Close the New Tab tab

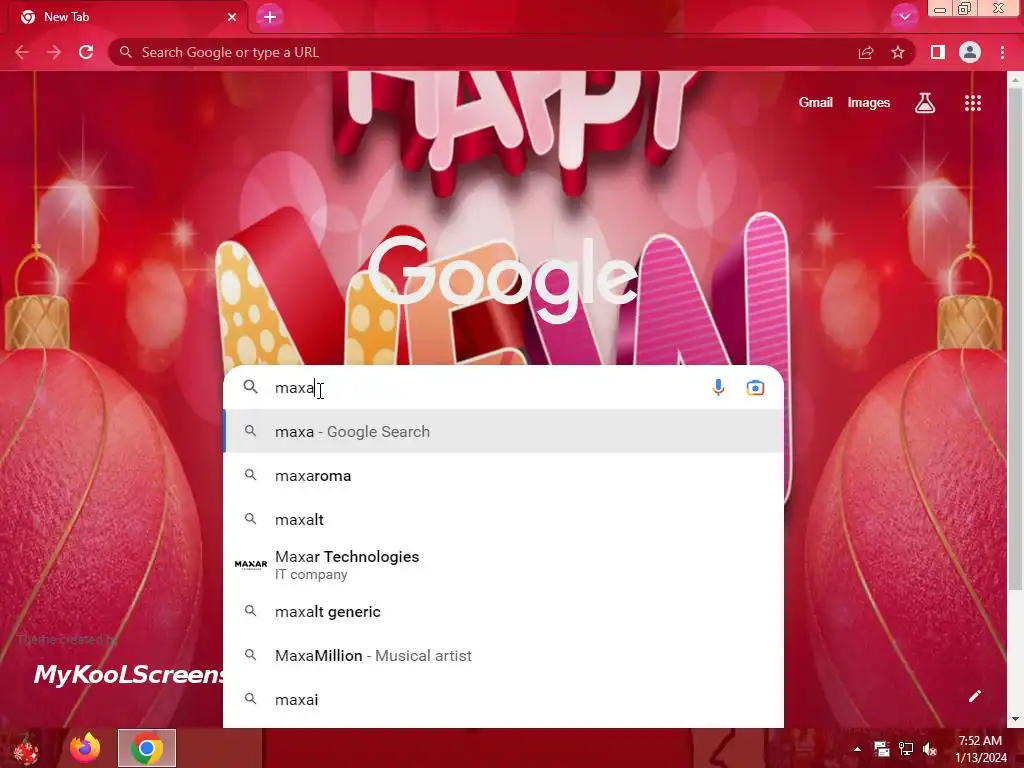pyautogui.click(x=232, y=17)
